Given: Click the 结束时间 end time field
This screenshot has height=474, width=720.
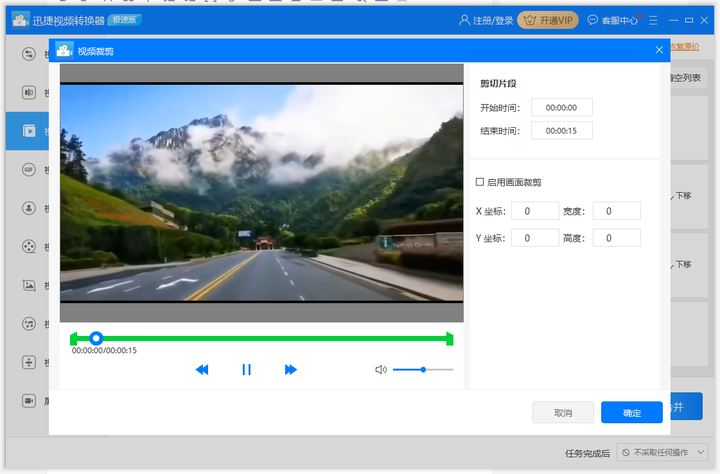Looking at the screenshot, I should [x=562, y=130].
